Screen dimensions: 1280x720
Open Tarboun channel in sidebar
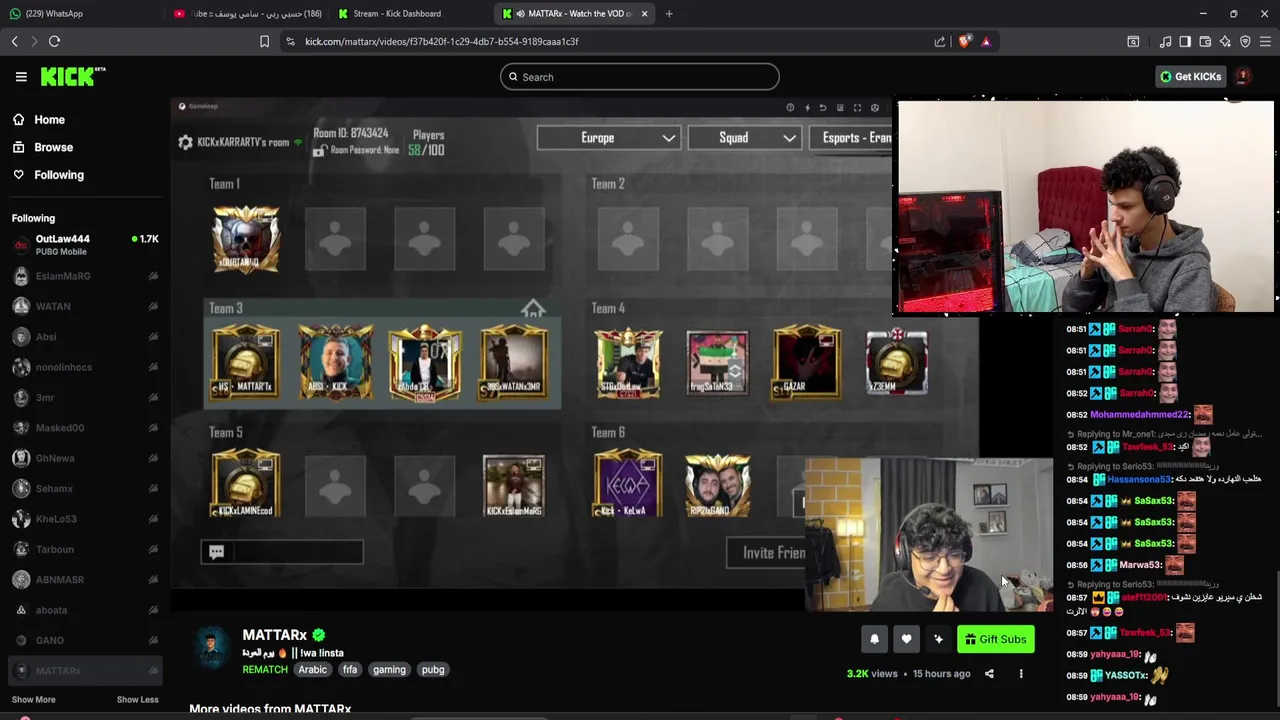coord(84,549)
